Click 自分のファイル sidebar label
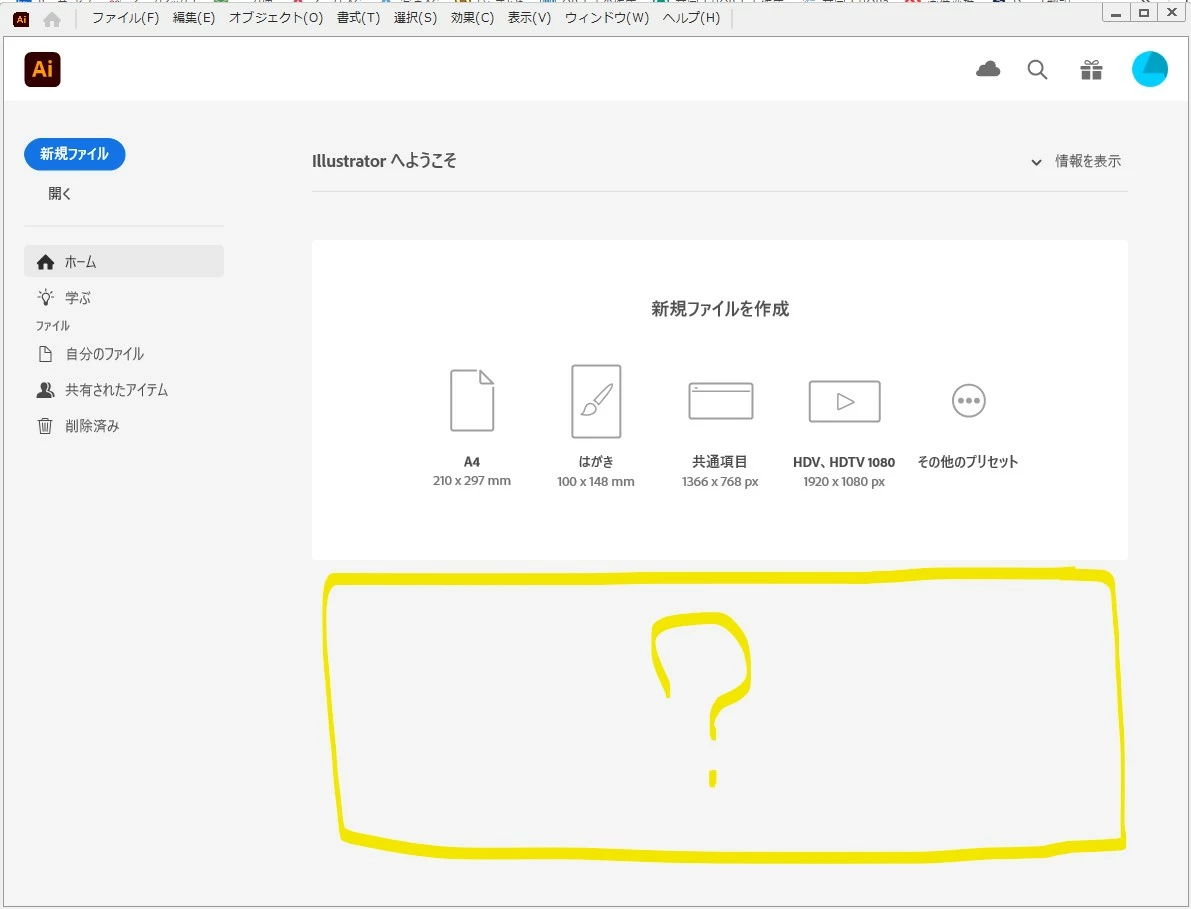 [x=105, y=354]
